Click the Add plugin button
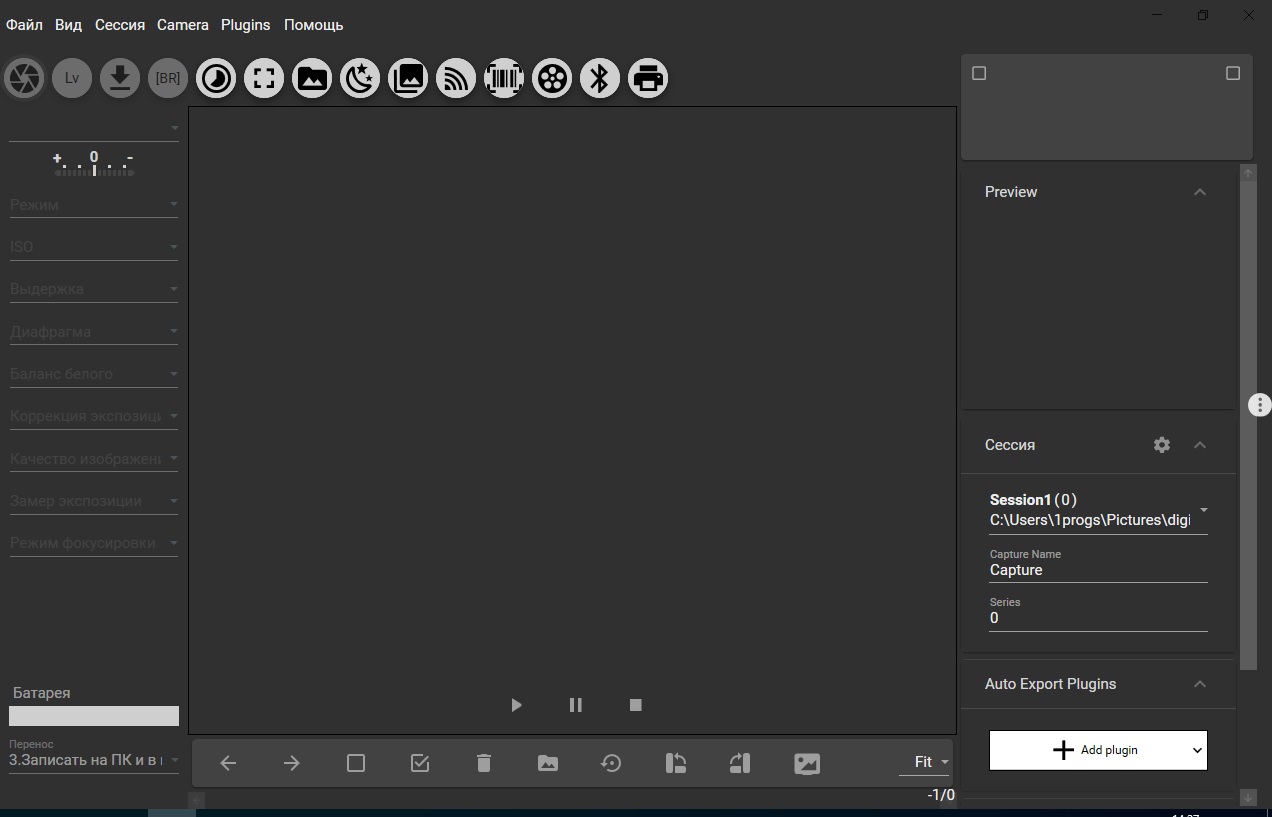This screenshot has width=1272, height=817. click(x=1098, y=750)
